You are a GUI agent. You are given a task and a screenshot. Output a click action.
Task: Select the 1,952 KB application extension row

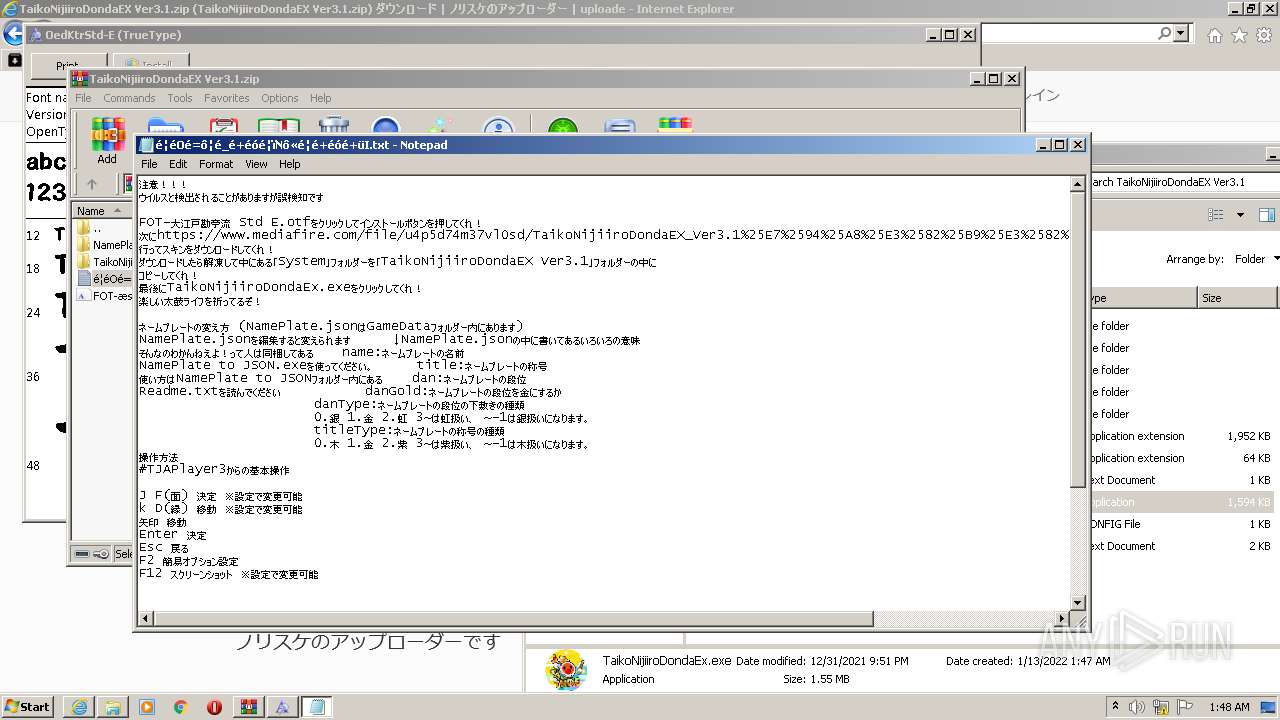(1184, 436)
